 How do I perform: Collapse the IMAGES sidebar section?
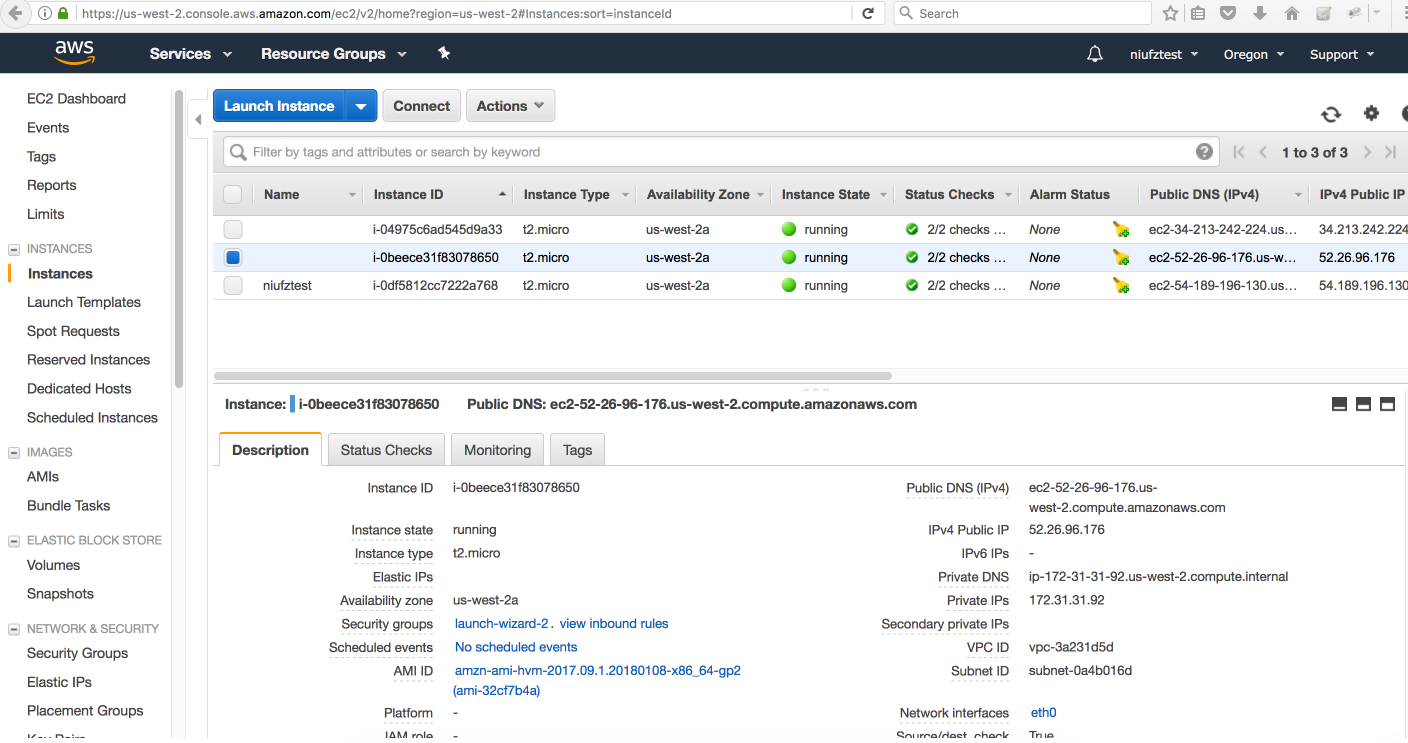click(14, 453)
